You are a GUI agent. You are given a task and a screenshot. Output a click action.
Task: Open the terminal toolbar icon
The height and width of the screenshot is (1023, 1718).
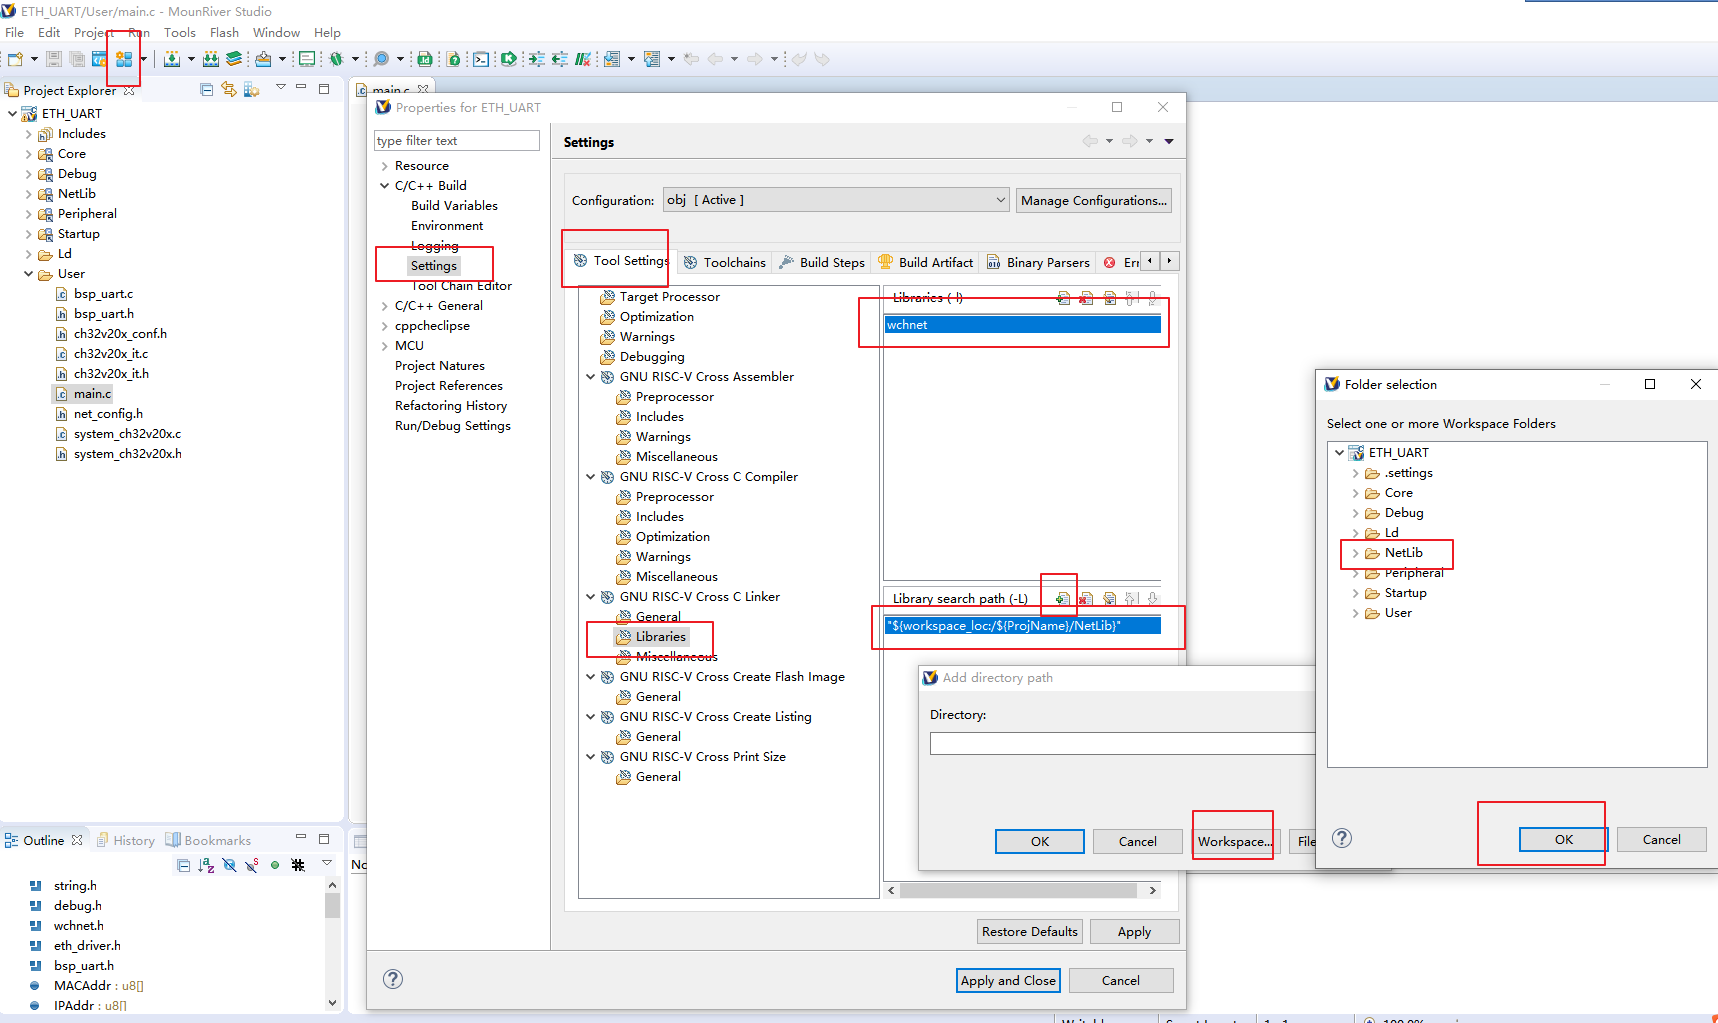tap(481, 59)
